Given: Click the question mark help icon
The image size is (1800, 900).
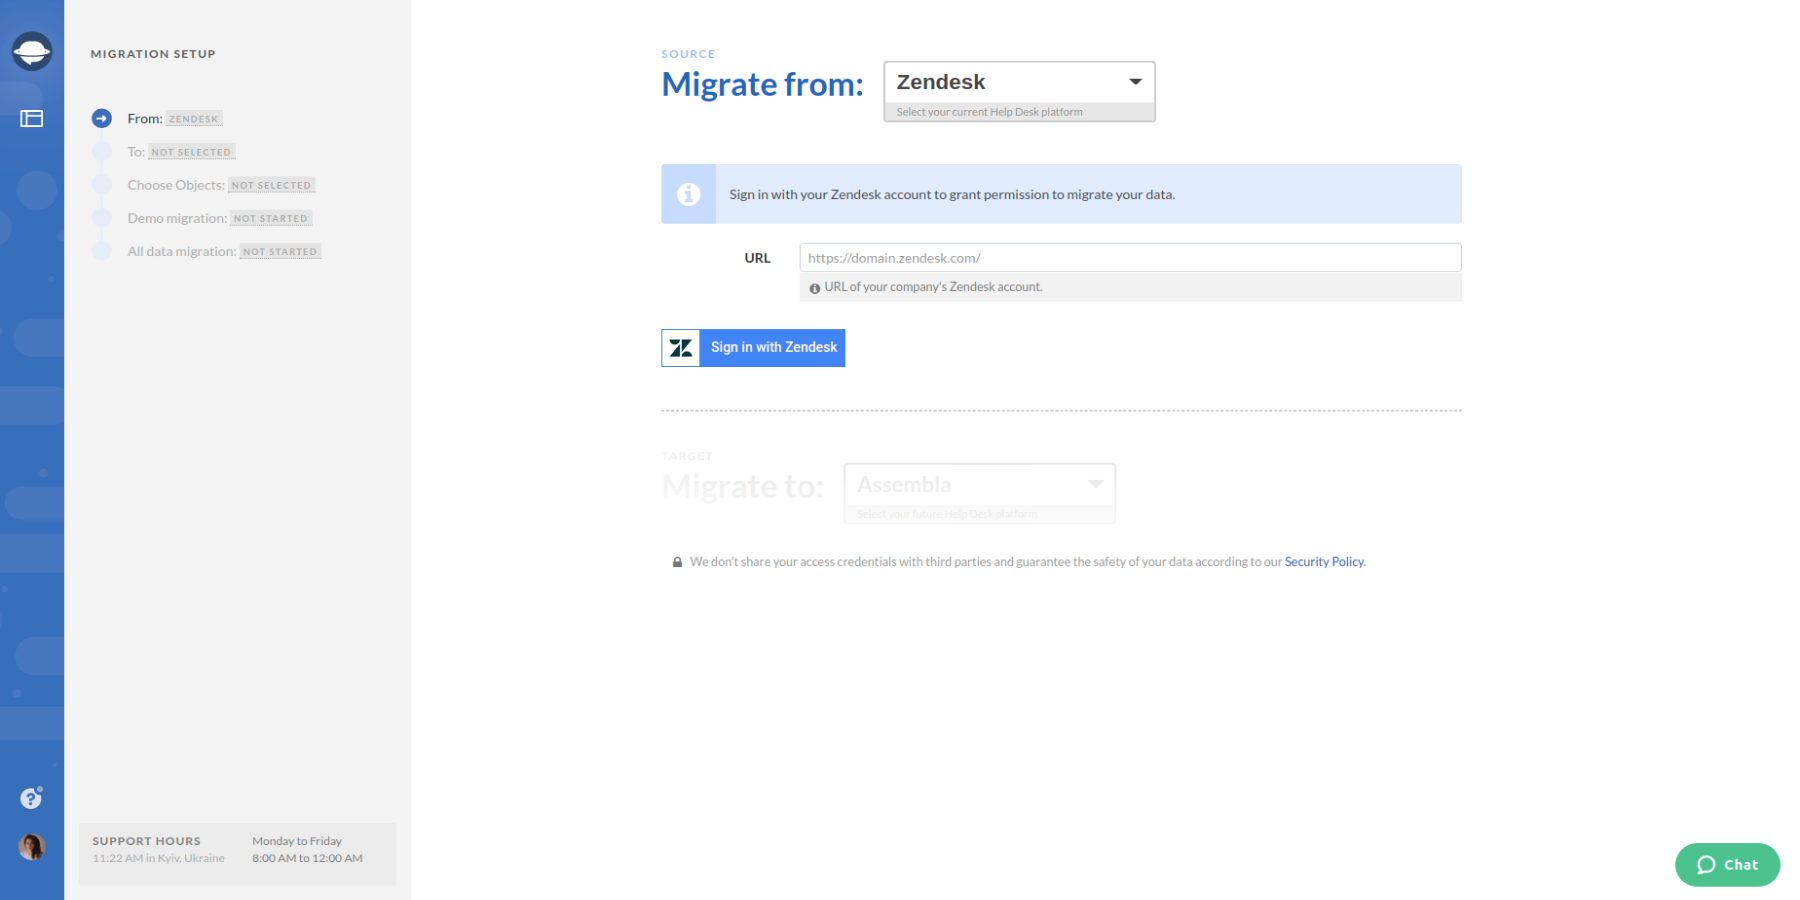Looking at the screenshot, I should pos(30,797).
